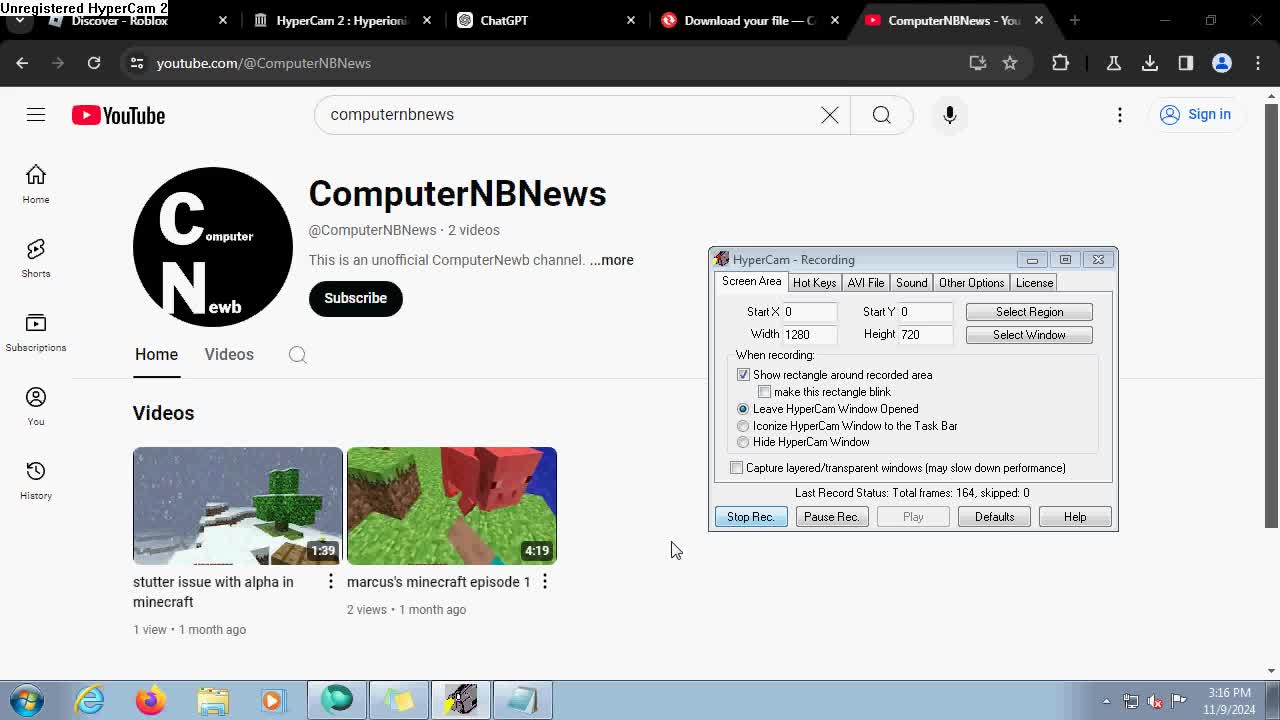Click Pause Rec. button
Screen dimensions: 1280x720
832,517
